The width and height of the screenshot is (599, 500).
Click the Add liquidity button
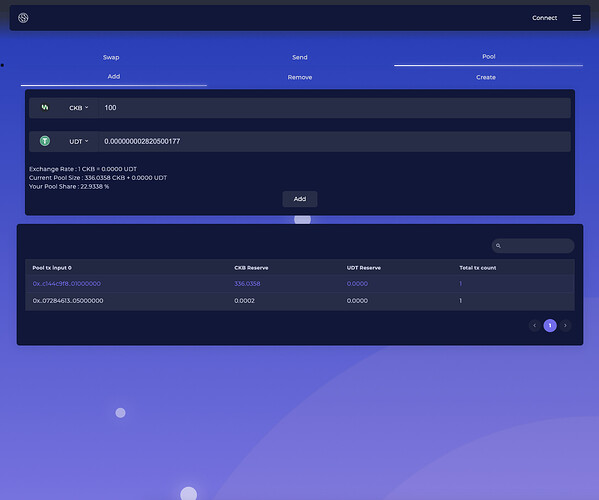[x=300, y=199]
